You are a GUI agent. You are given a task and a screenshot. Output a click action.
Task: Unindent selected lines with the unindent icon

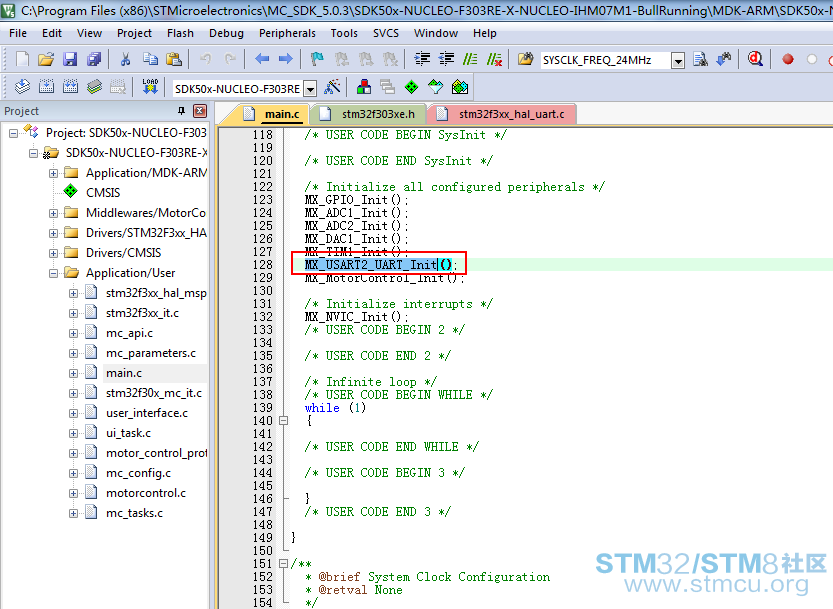point(446,59)
